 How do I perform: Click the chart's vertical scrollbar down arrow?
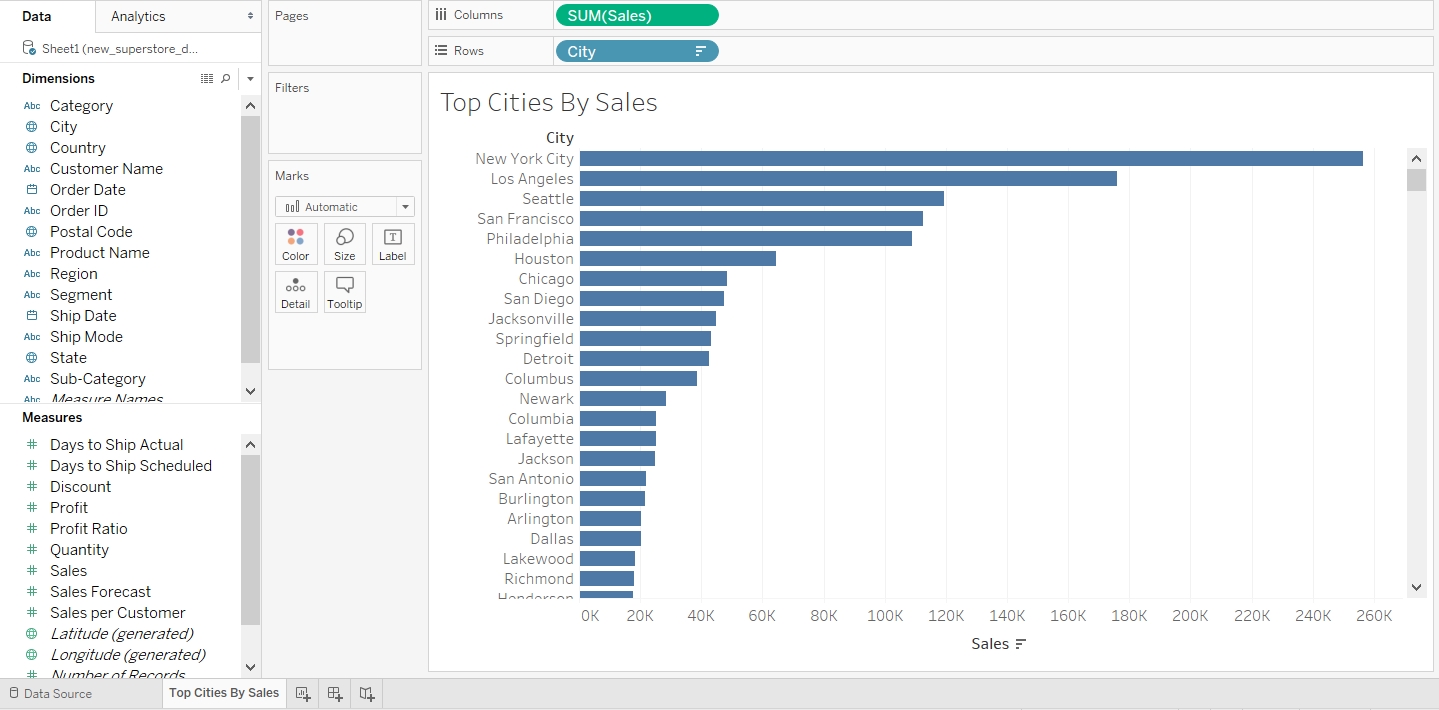[x=1416, y=587]
